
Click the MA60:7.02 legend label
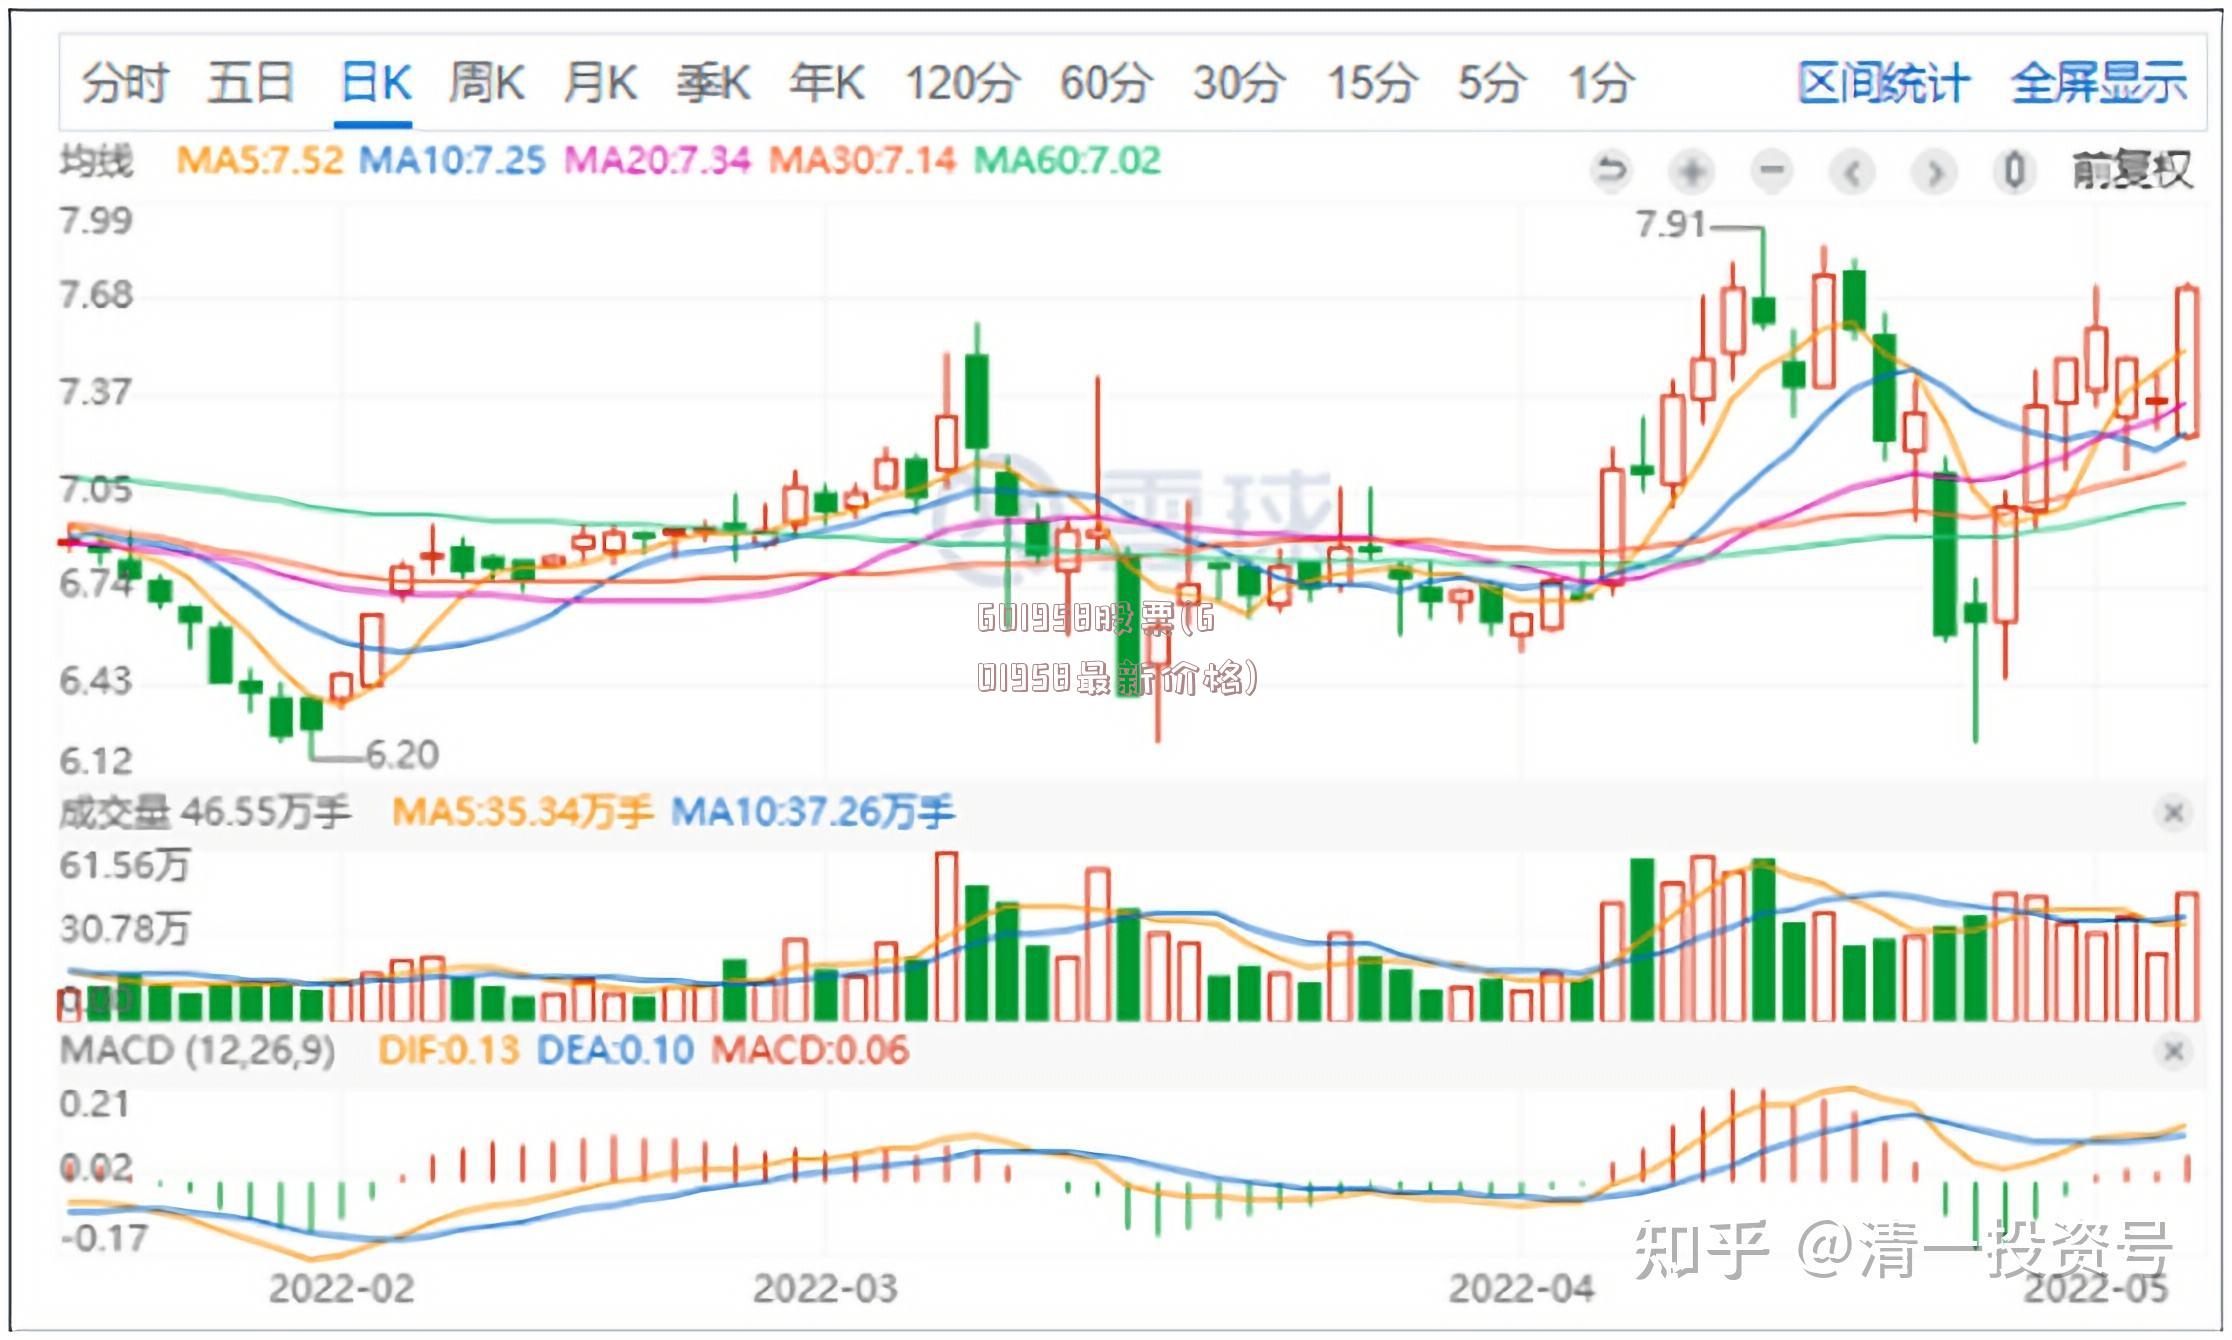coord(1067,160)
